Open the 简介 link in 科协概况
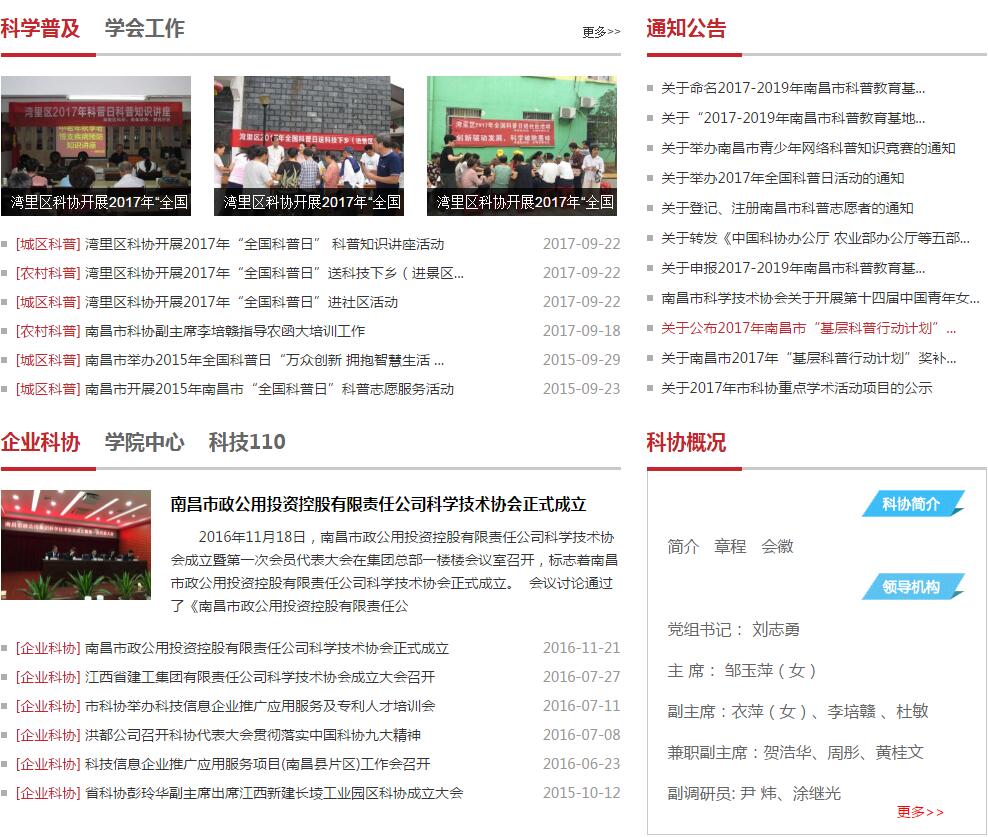The height and width of the screenshot is (837, 988). click(683, 546)
